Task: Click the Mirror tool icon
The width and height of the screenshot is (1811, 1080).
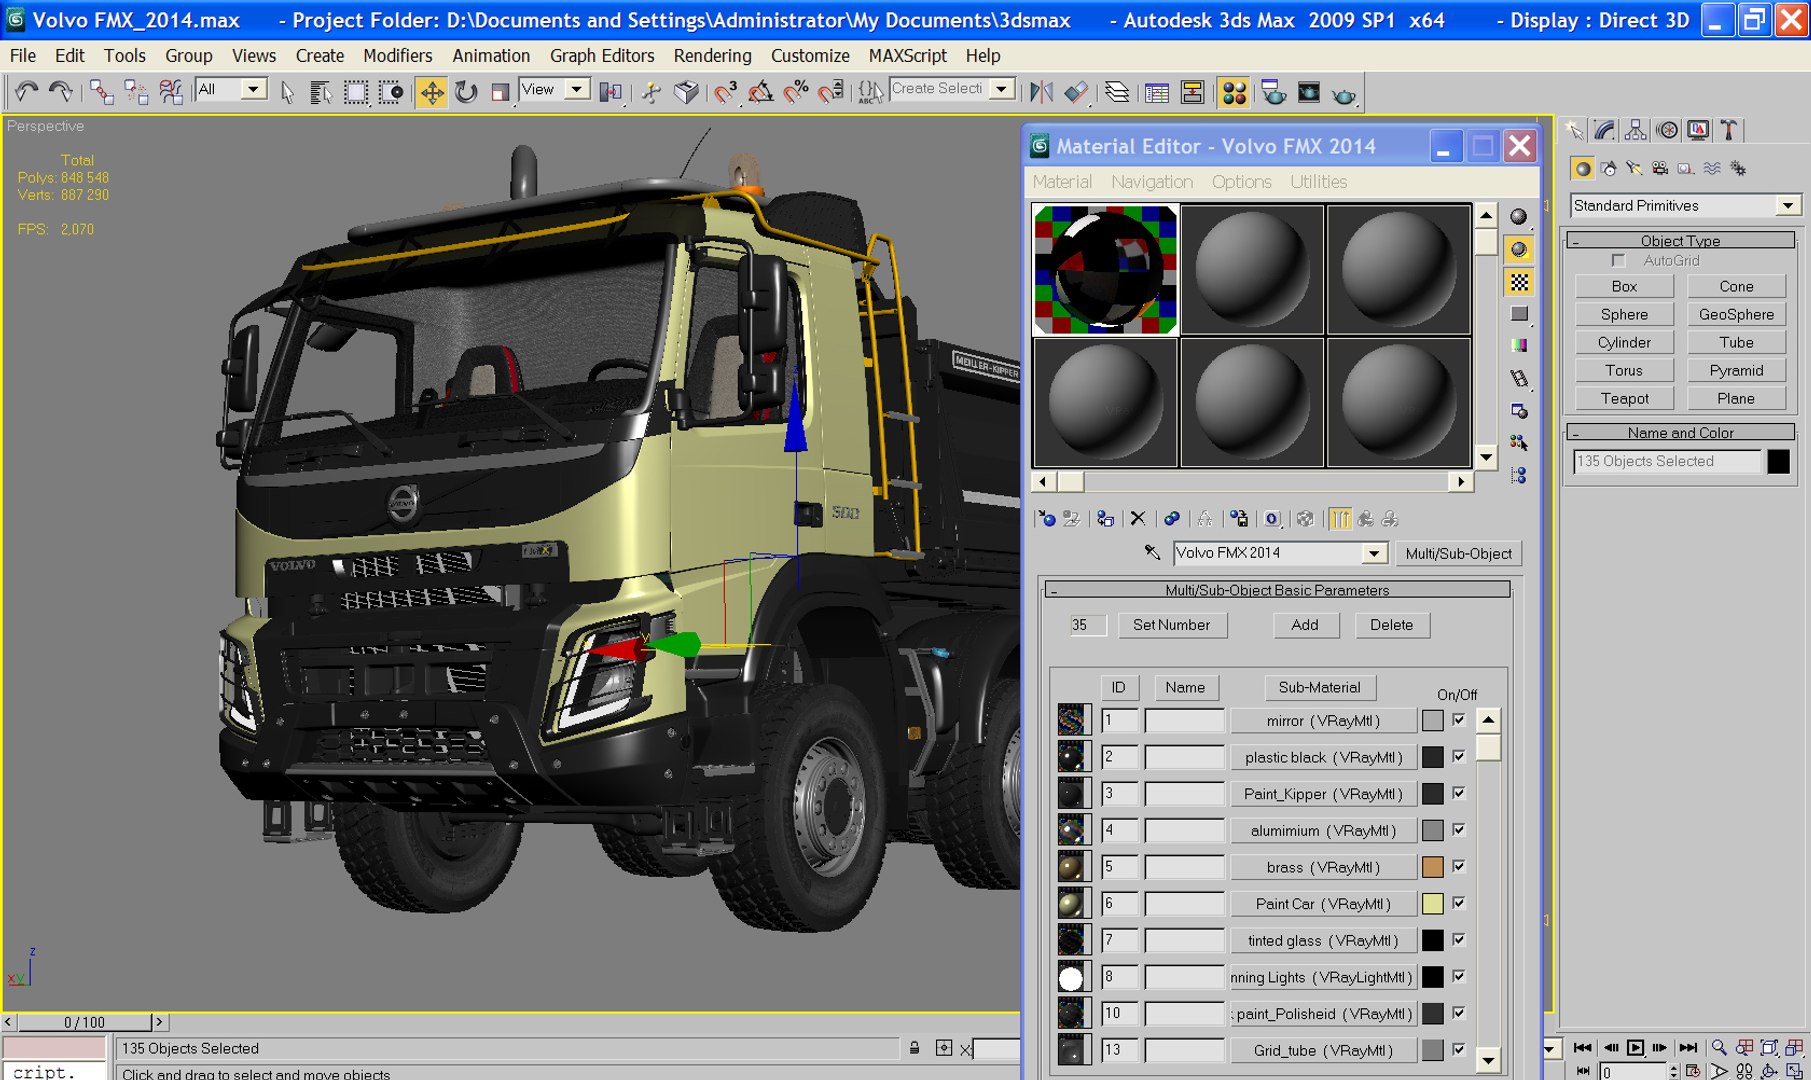Action: (1041, 92)
